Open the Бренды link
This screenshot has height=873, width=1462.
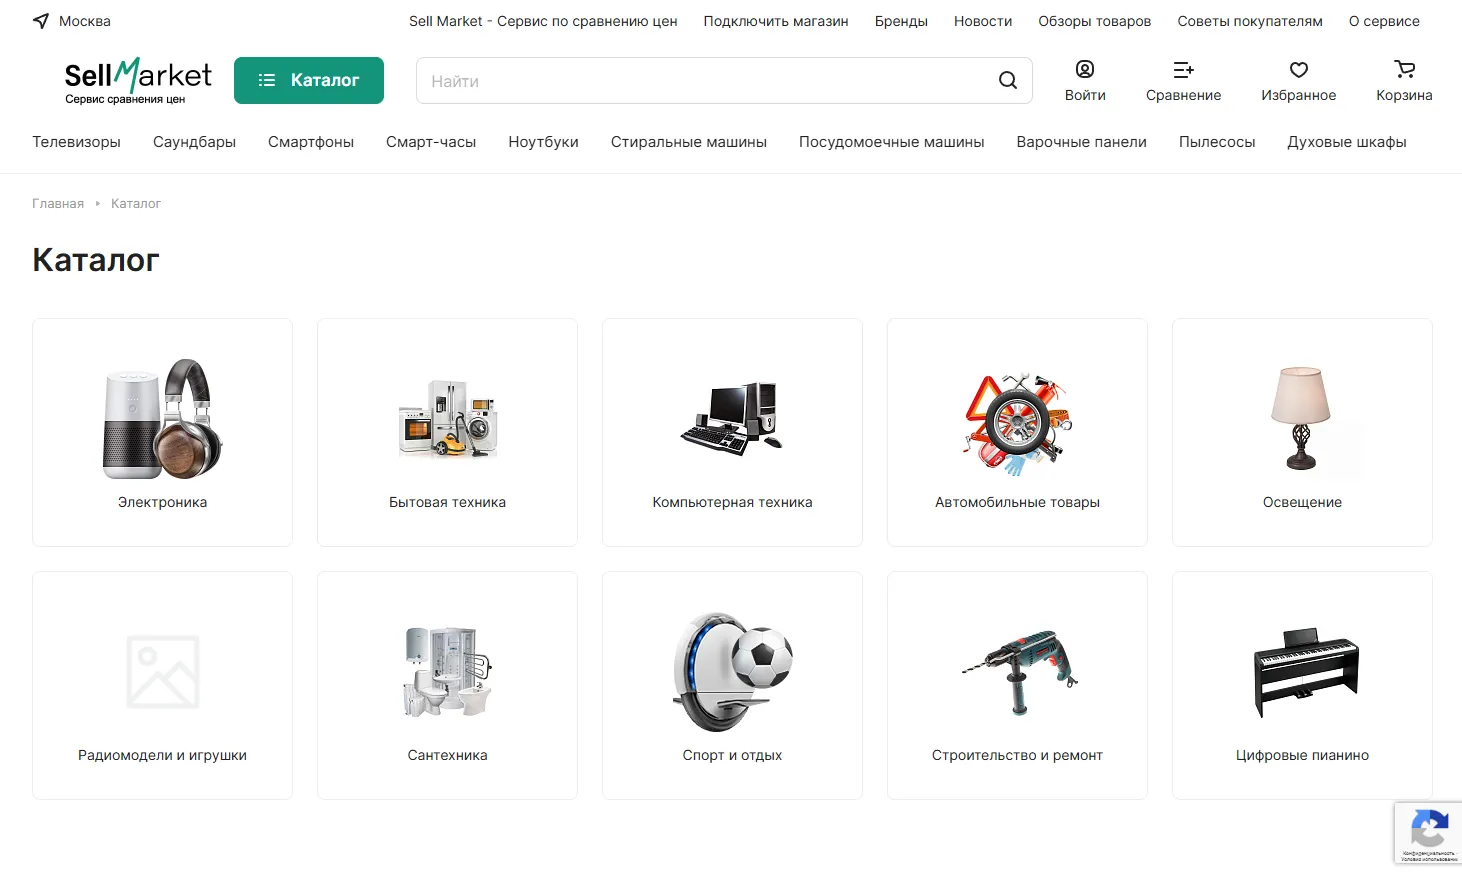pos(900,21)
